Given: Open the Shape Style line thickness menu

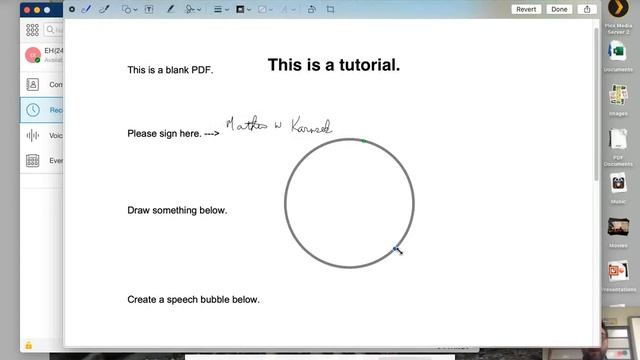Looking at the screenshot, I should (x=221, y=9).
